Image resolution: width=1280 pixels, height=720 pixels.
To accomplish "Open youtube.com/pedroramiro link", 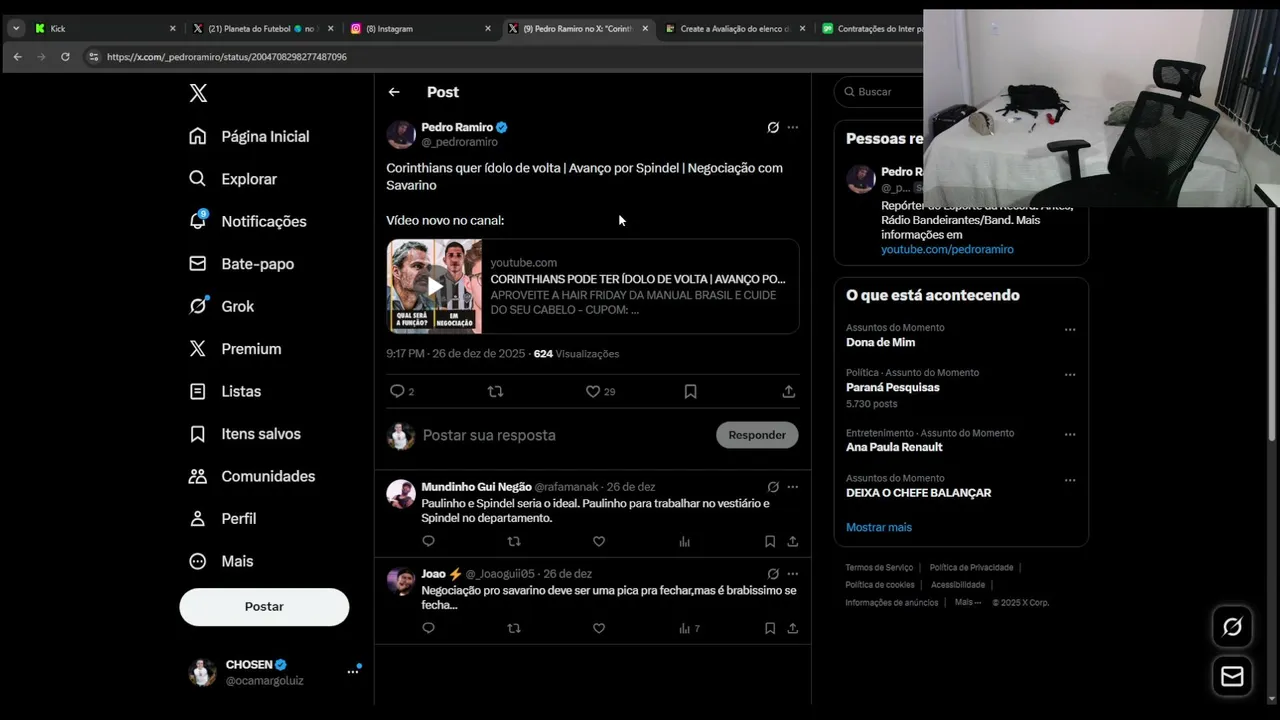I will [x=947, y=249].
